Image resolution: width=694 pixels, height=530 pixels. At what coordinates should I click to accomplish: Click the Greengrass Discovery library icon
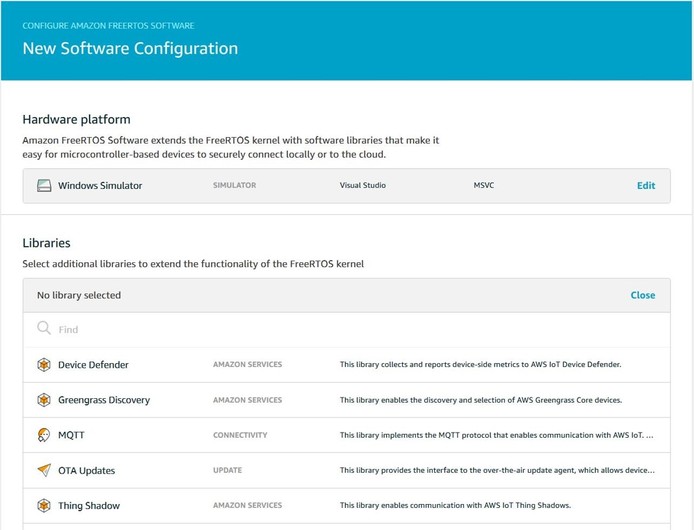[x=44, y=400]
